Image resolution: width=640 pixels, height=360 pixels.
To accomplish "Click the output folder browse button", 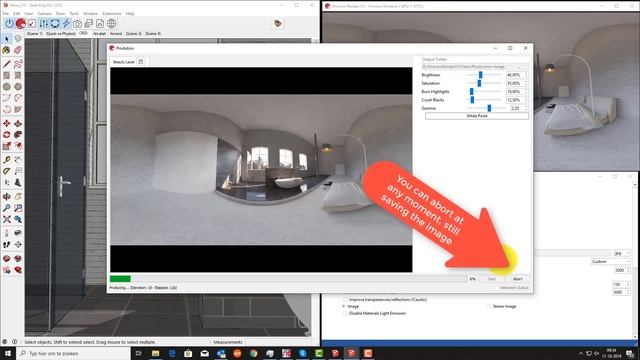I will [519, 67].
